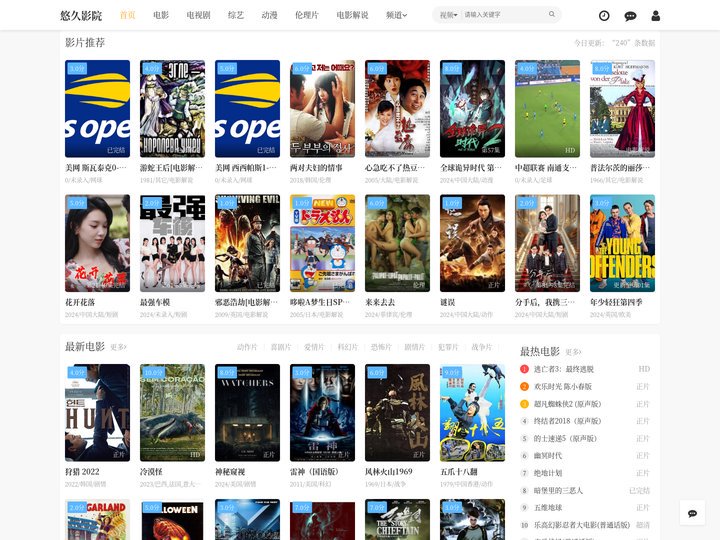Screen dimensions: 720x540
Task: Click the 邪恶浩劫 title text
Action: (246, 303)
